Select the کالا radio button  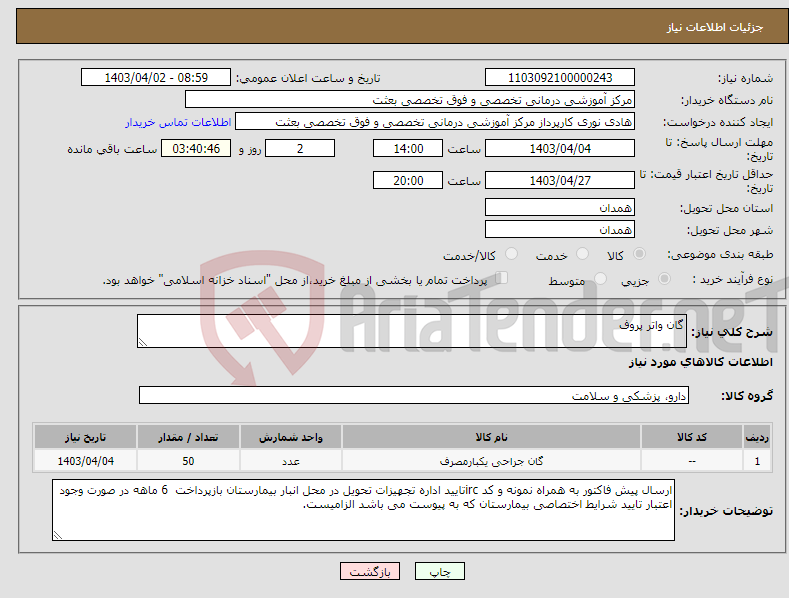tap(639, 254)
